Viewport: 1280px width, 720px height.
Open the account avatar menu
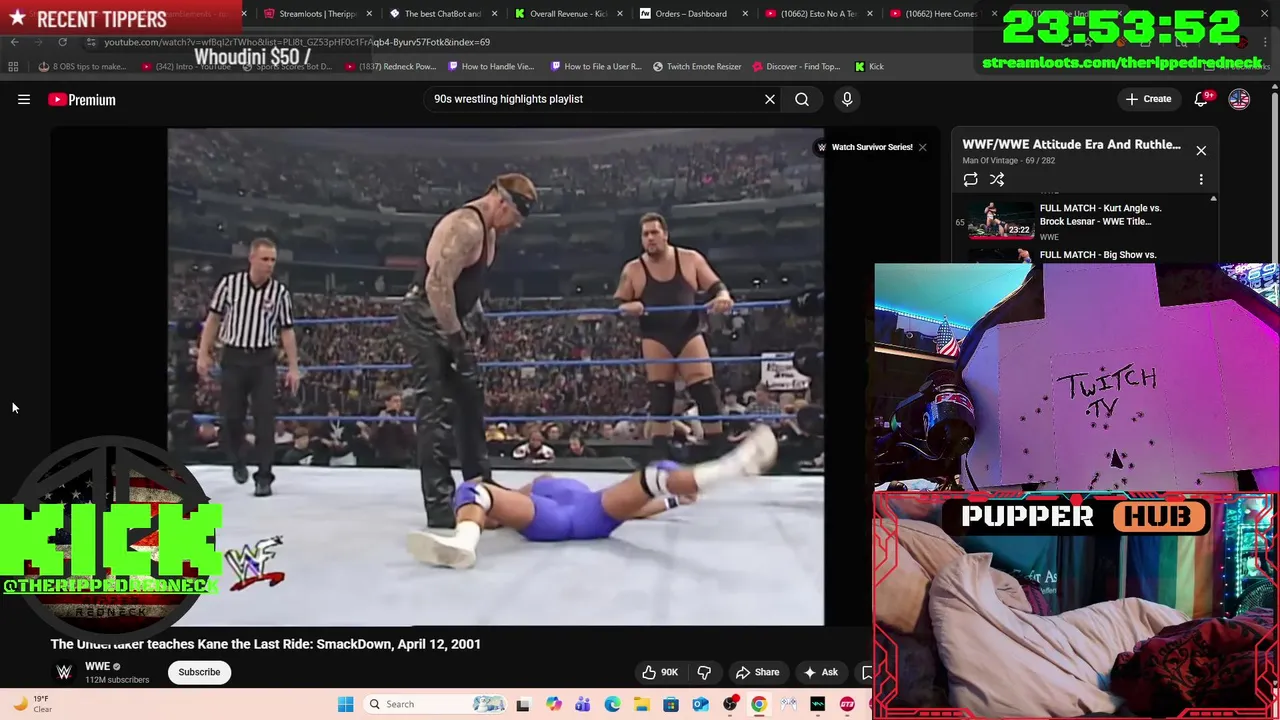[x=1239, y=99]
